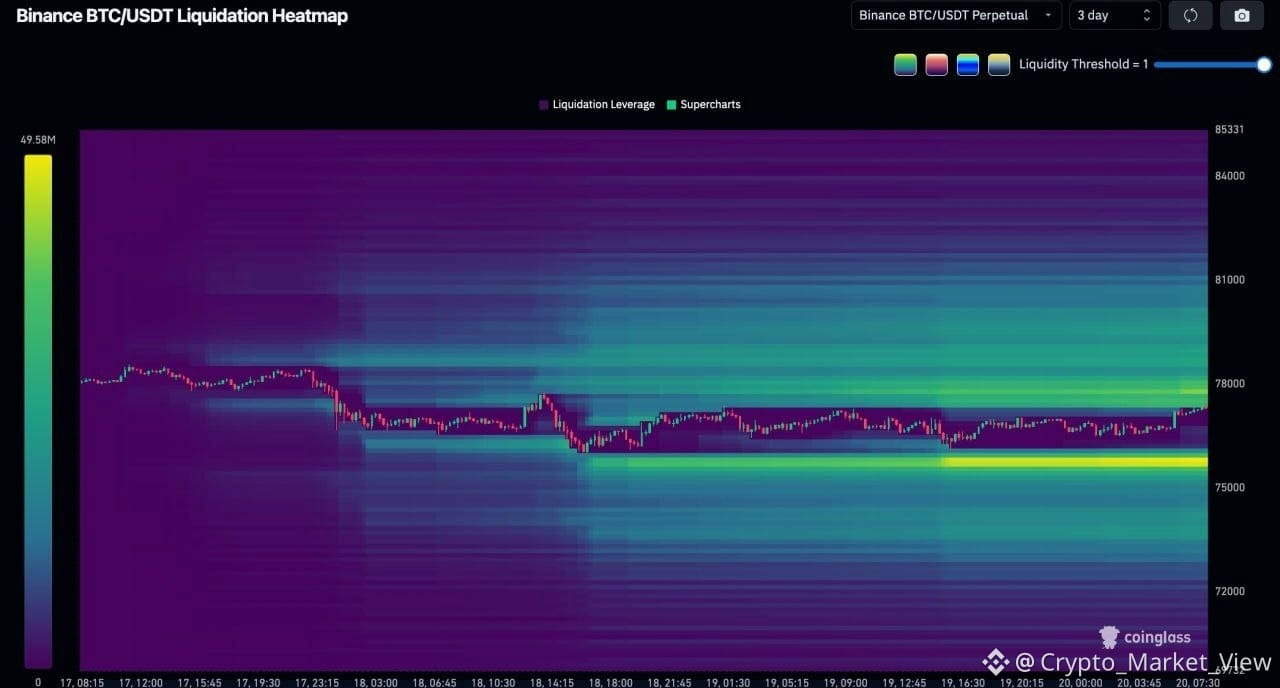The height and width of the screenshot is (688, 1280).
Task: Expand the 3 day time range selector
Action: coord(1115,15)
